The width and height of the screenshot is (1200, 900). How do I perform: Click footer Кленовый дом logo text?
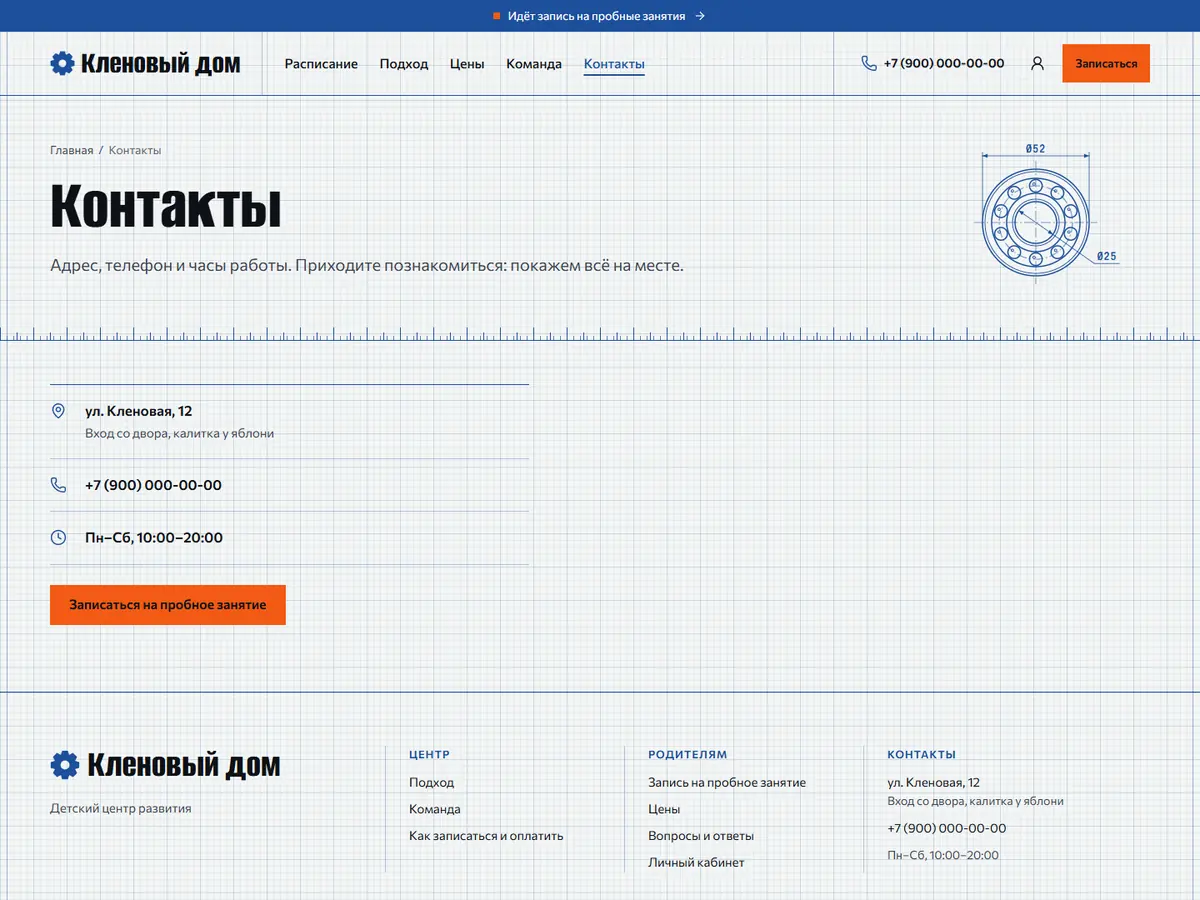tap(184, 765)
